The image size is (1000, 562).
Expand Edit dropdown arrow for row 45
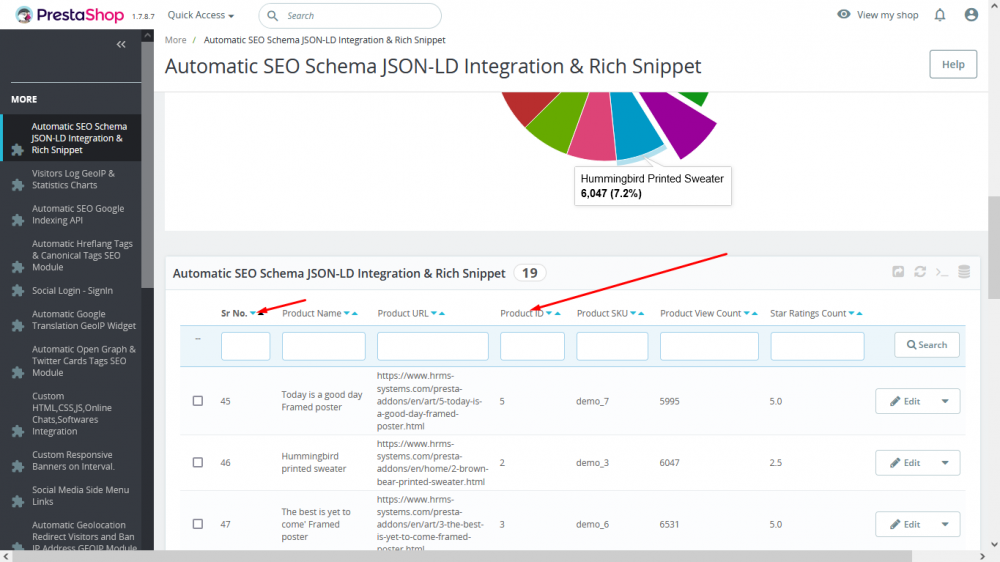[x=945, y=401]
